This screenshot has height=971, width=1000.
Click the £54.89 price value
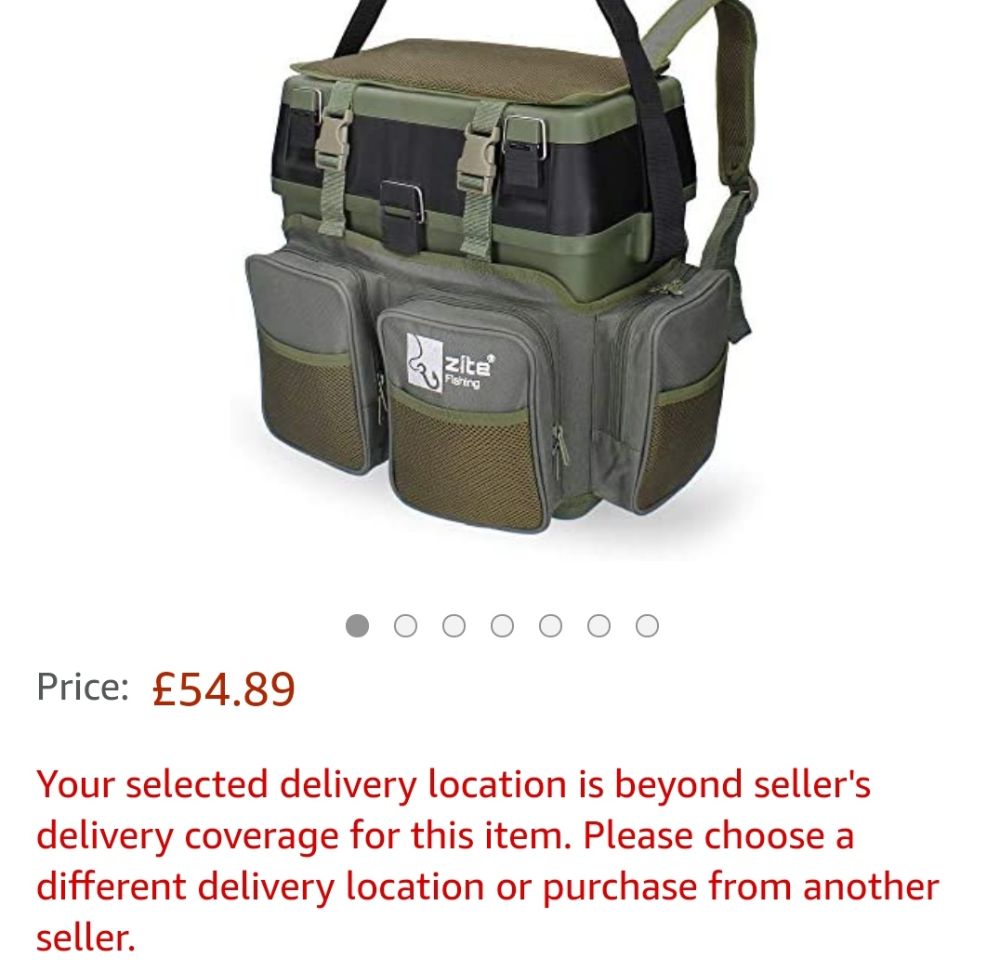(224, 689)
